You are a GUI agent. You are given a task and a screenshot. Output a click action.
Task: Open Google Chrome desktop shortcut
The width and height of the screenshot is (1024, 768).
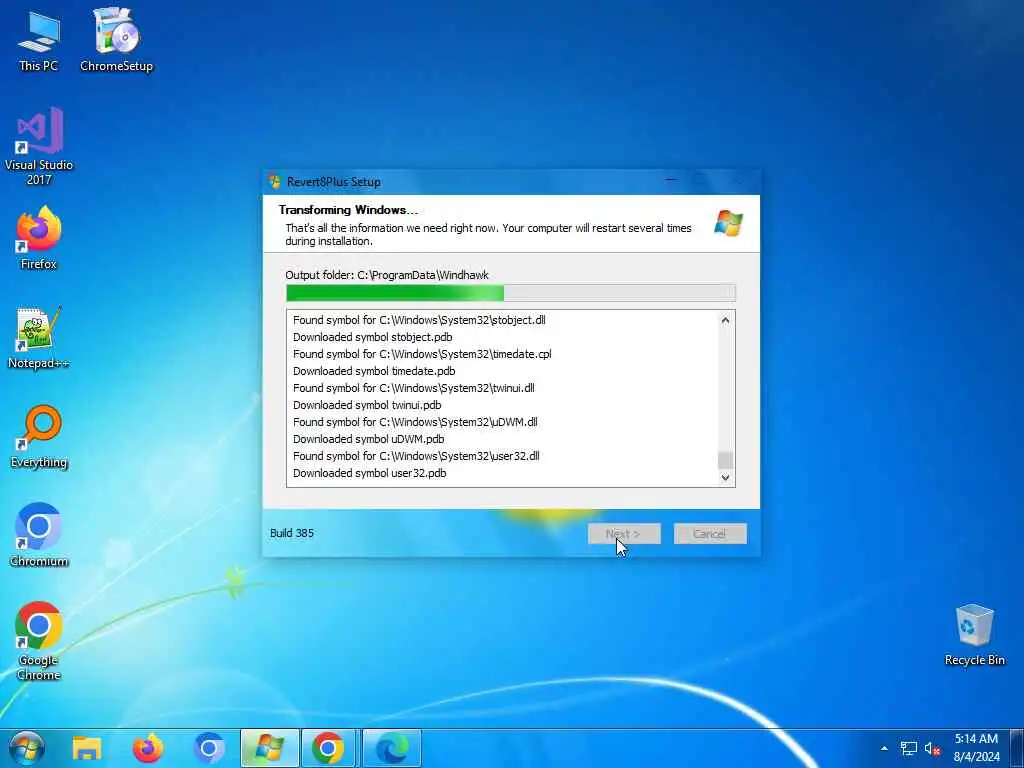(x=39, y=641)
